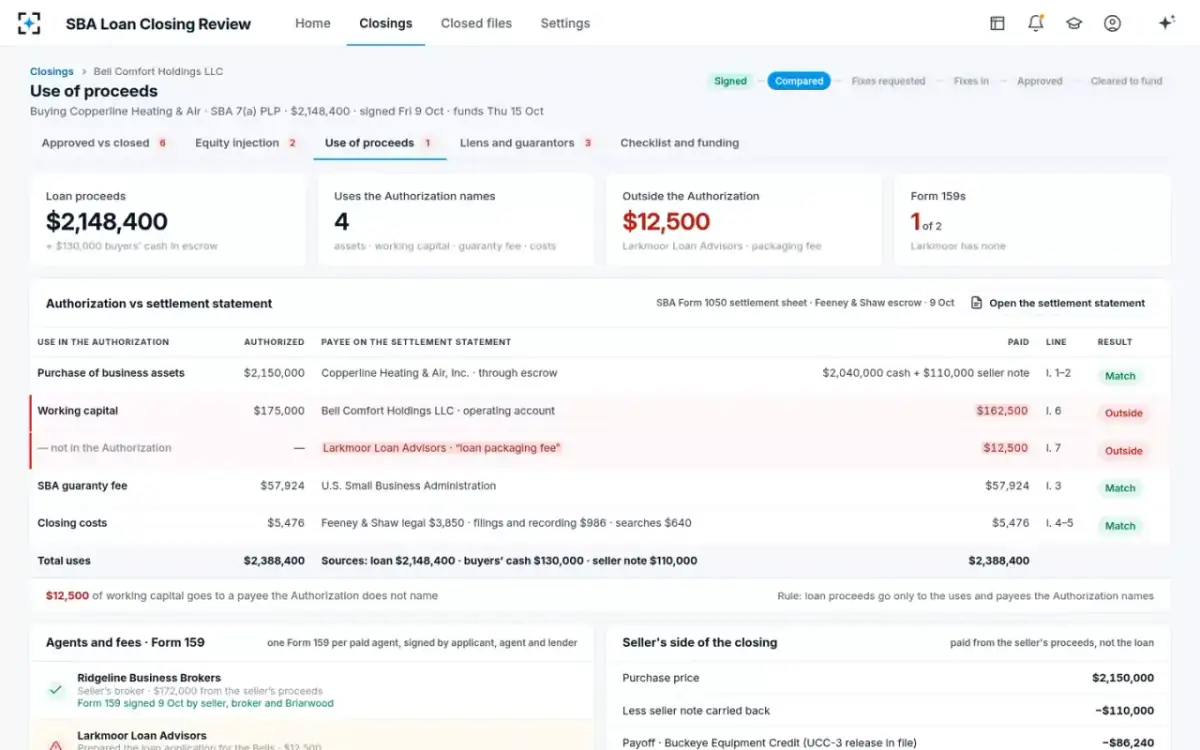Click the warning triangle icon next to Larkmoor Loan Advisors
This screenshot has height=750, width=1200.
tap(56, 744)
